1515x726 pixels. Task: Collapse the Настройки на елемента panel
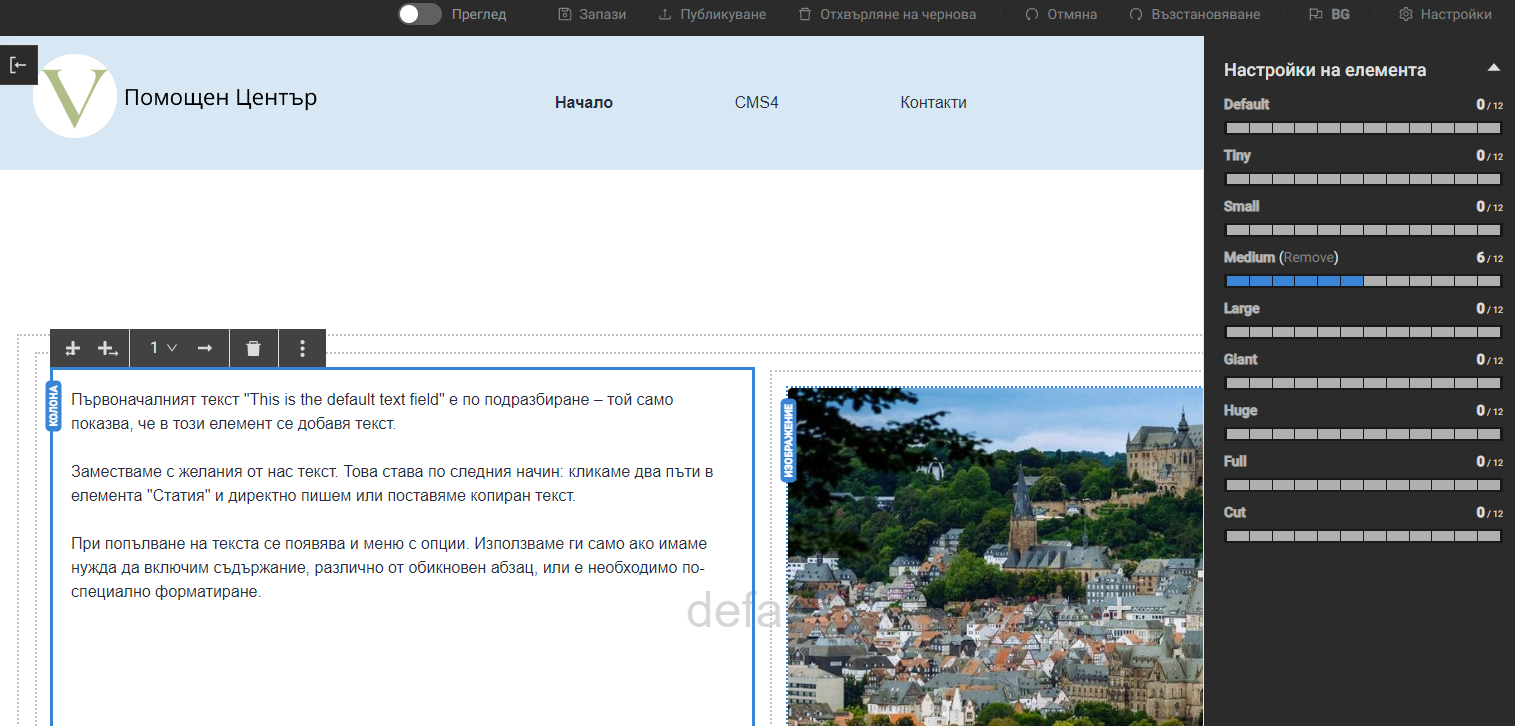point(1493,68)
